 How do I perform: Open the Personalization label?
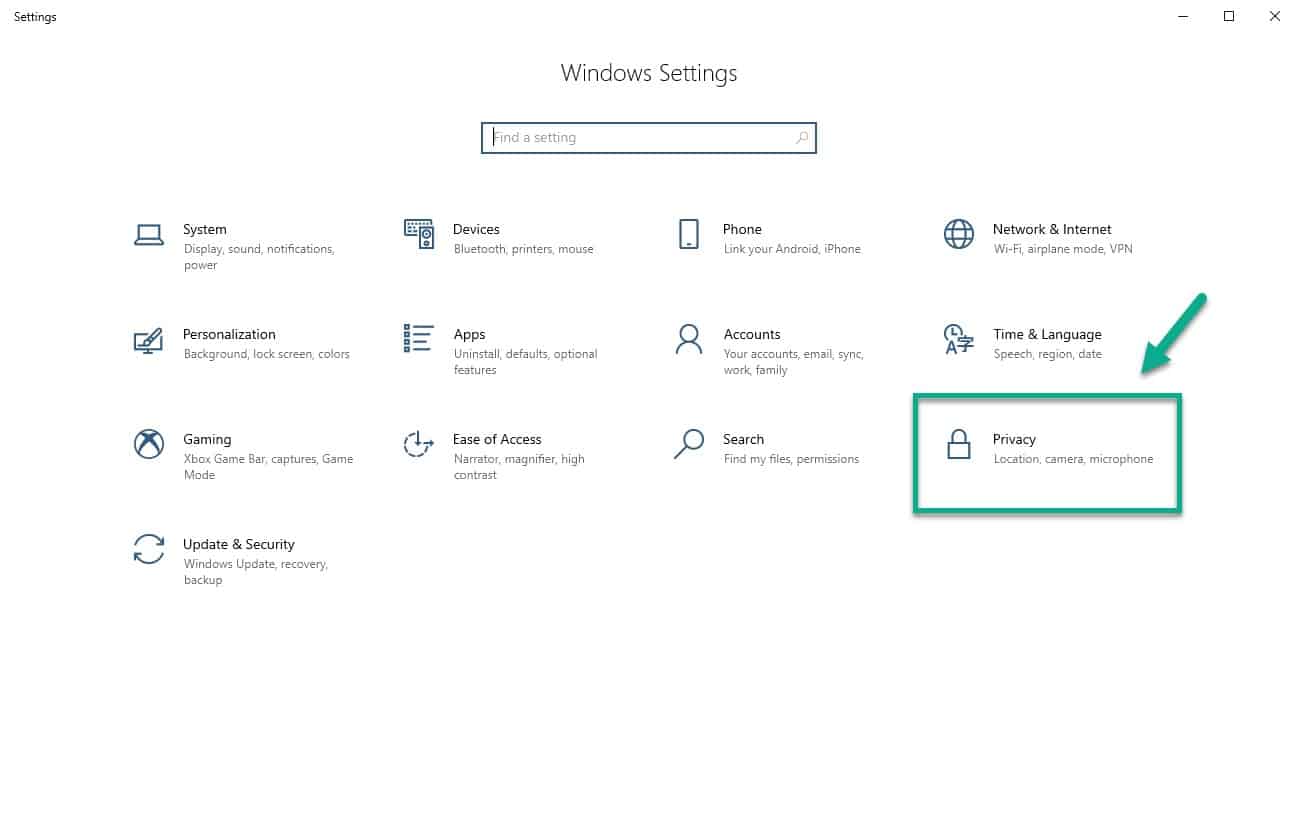pyautogui.click(x=229, y=334)
